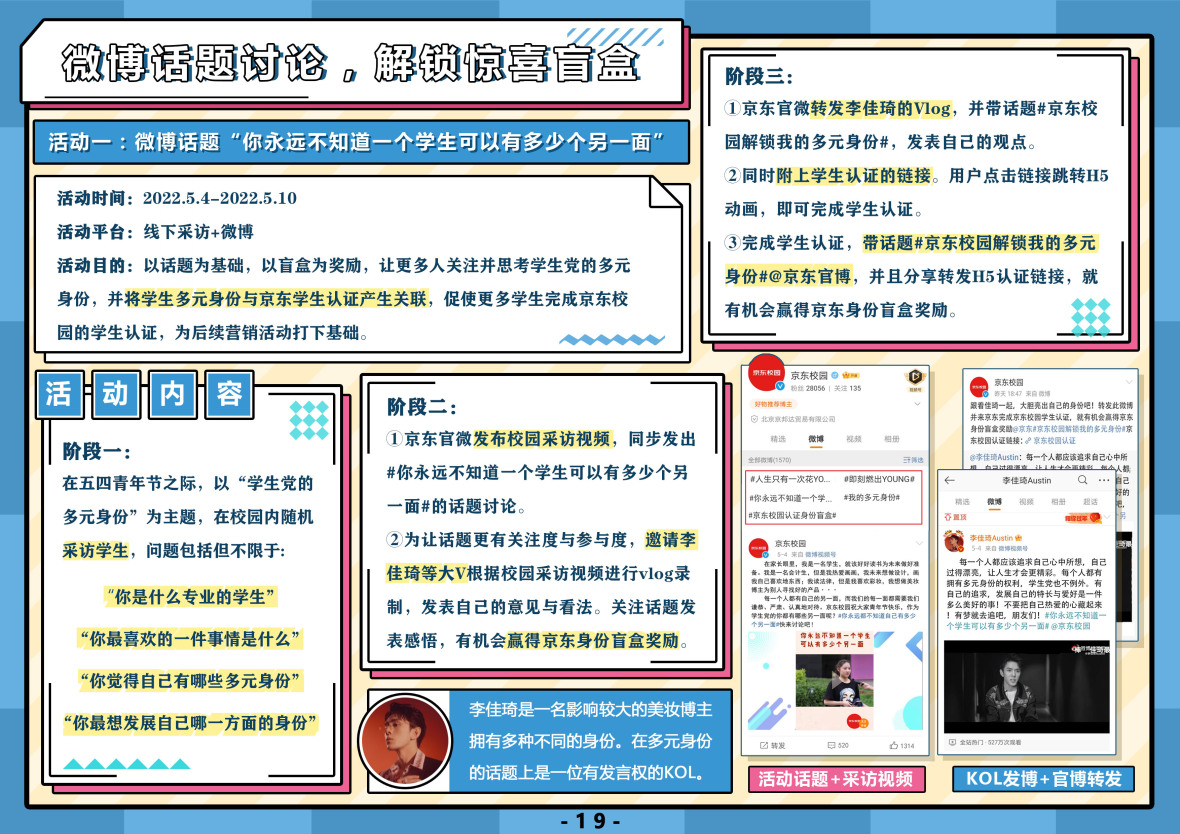This screenshot has width=1180, height=834.
Task: Select 视频 tab on 李佳琦Austin profile
Action: pyautogui.click(x=1026, y=501)
